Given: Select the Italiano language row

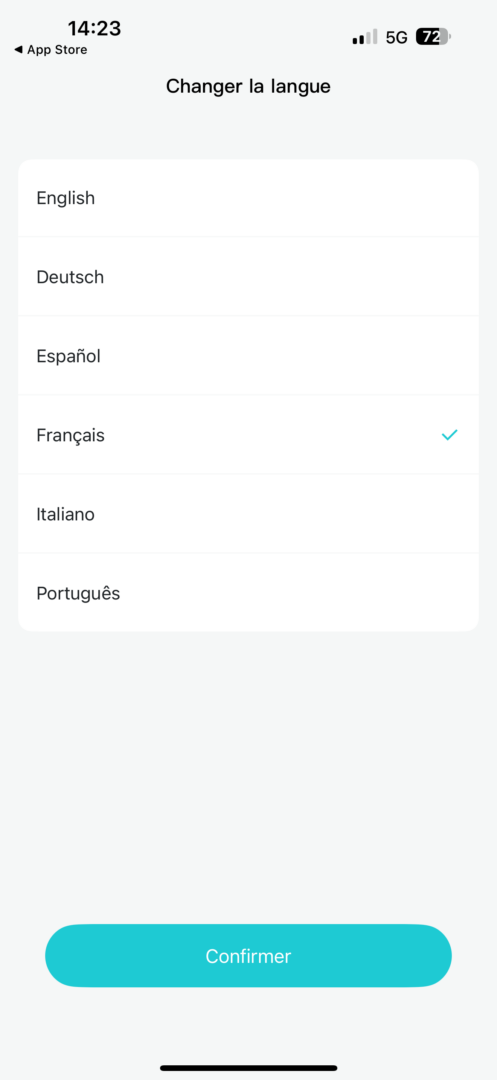Looking at the screenshot, I should click(x=248, y=514).
